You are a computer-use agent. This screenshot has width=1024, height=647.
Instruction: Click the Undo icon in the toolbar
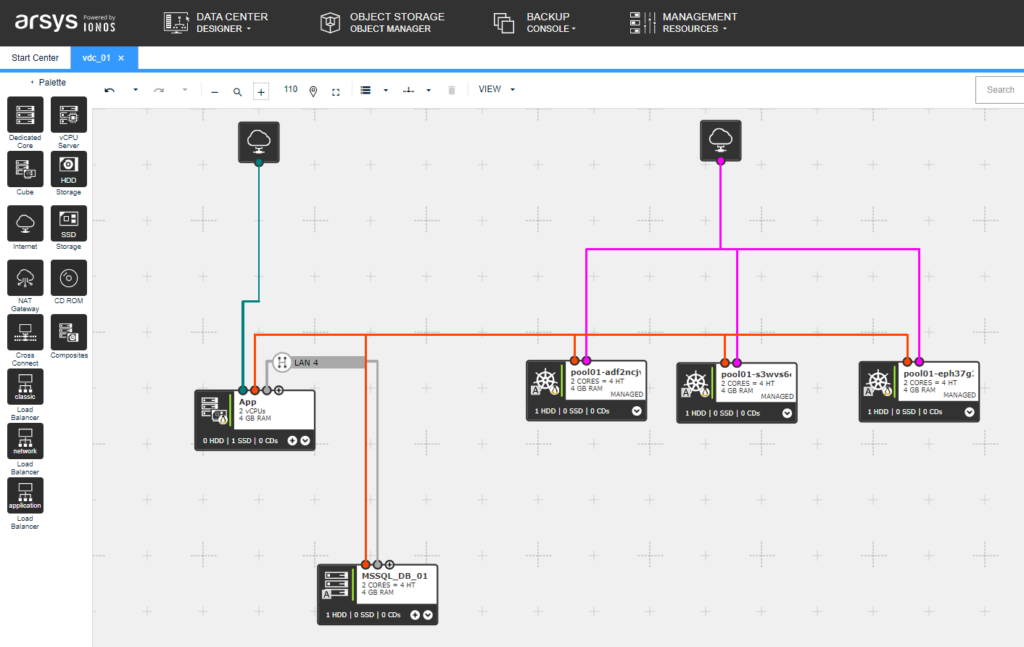110,89
